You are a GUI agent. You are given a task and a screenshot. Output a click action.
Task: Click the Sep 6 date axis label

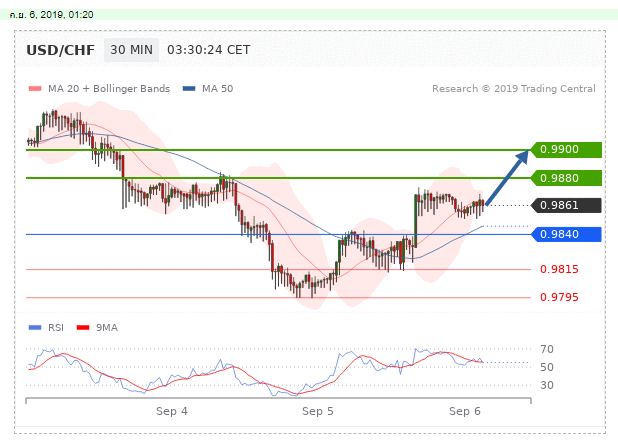[465, 411]
